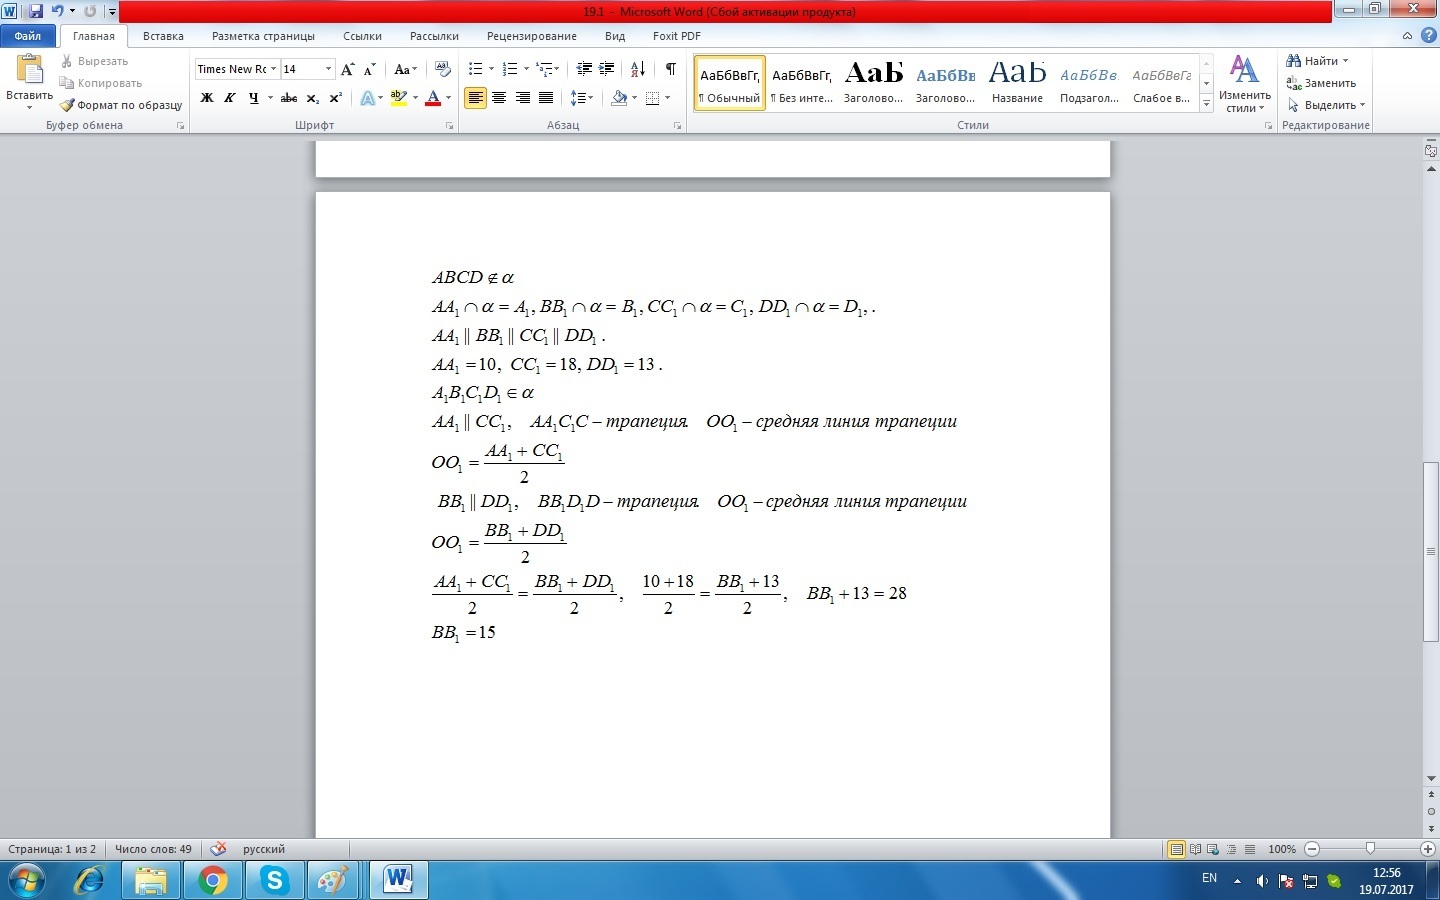
Task: Activate Format Painter (Формат по образцу)
Action: click(121, 105)
